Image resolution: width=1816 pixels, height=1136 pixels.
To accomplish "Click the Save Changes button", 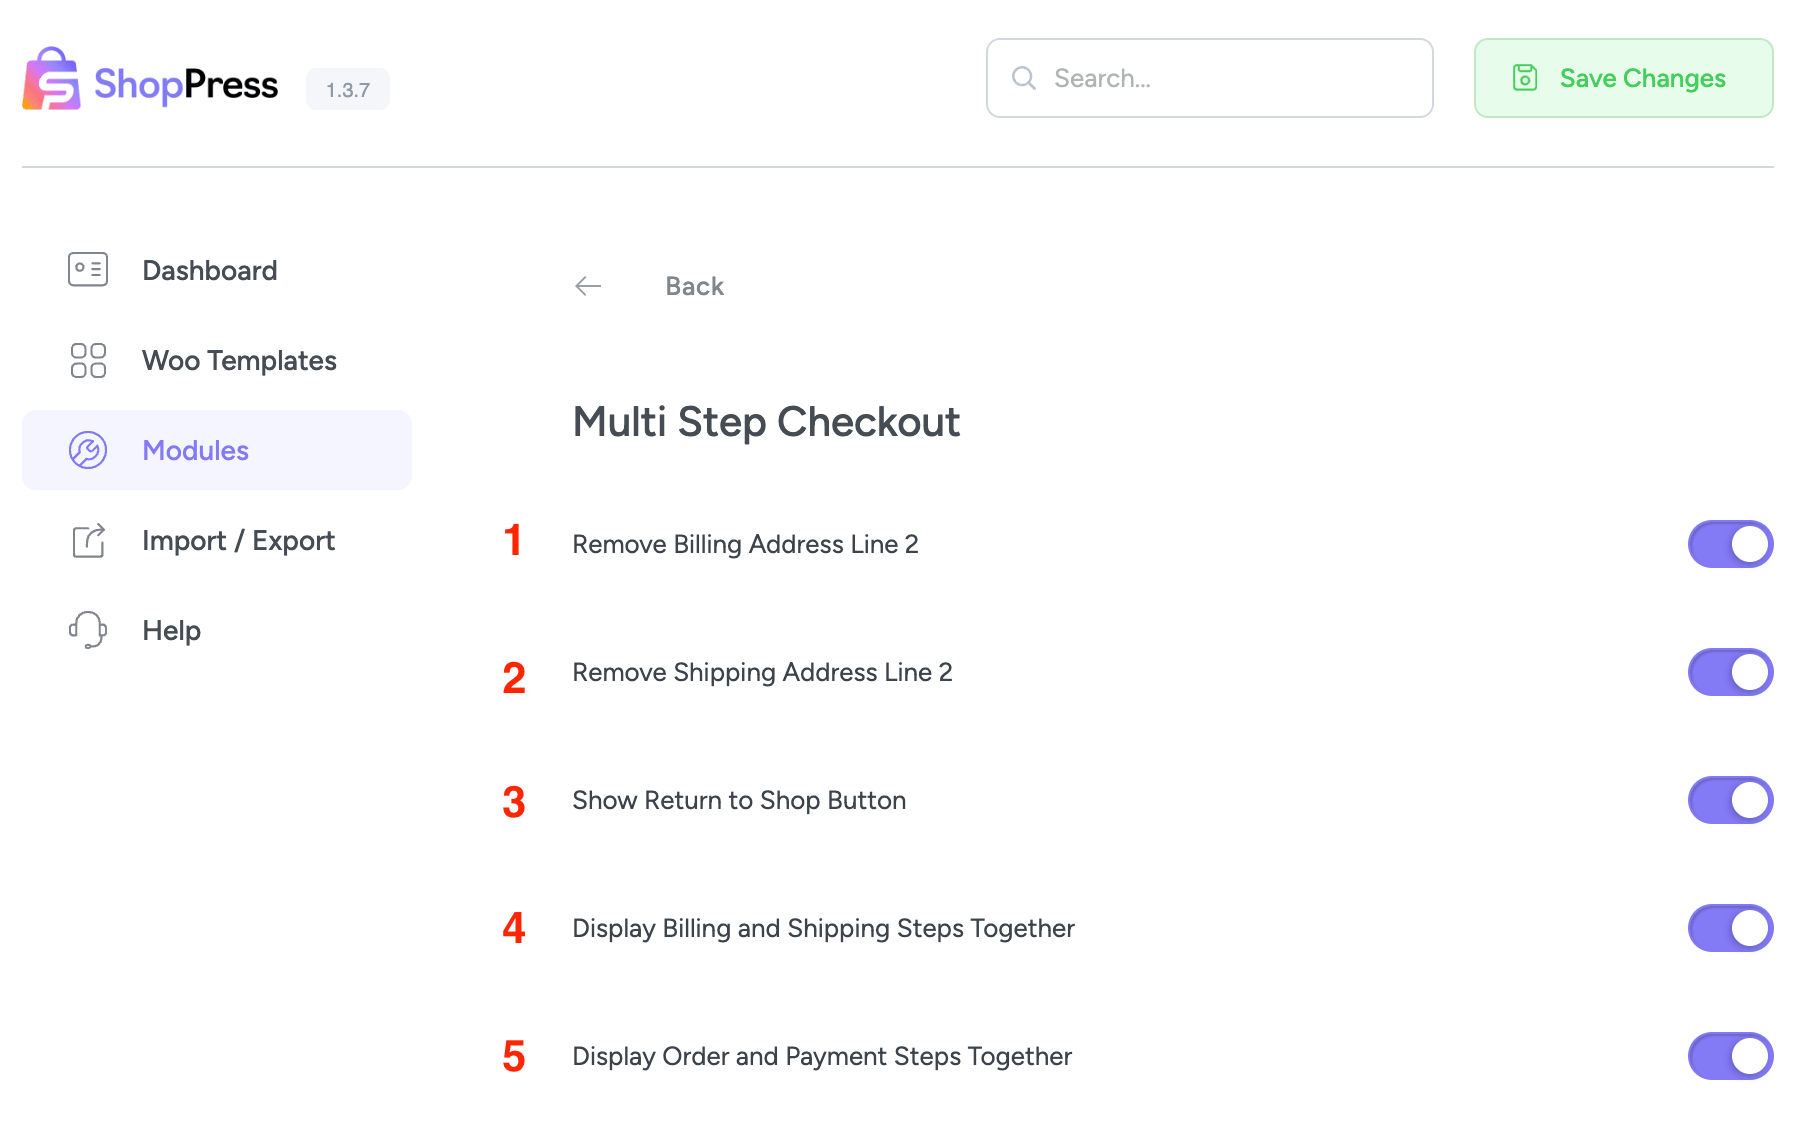I will pos(1622,78).
